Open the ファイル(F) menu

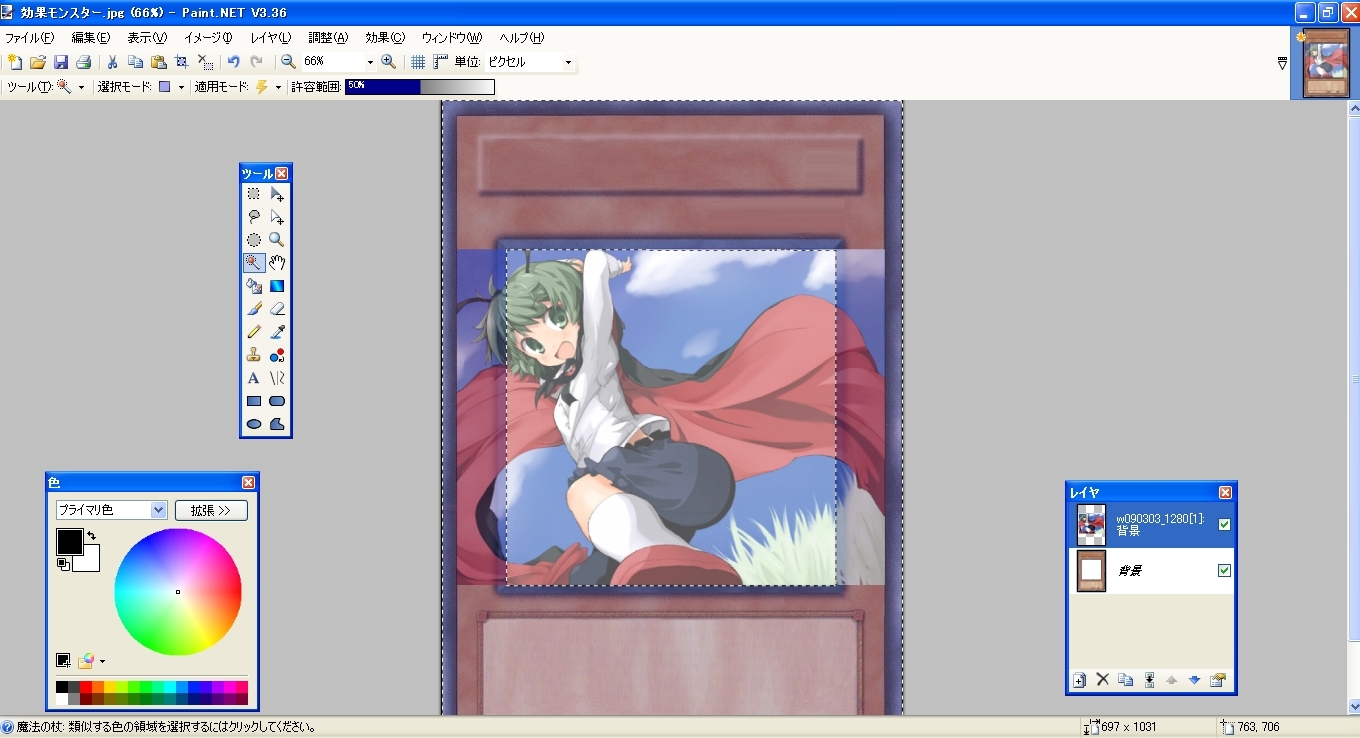pyautogui.click(x=30, y=37)
